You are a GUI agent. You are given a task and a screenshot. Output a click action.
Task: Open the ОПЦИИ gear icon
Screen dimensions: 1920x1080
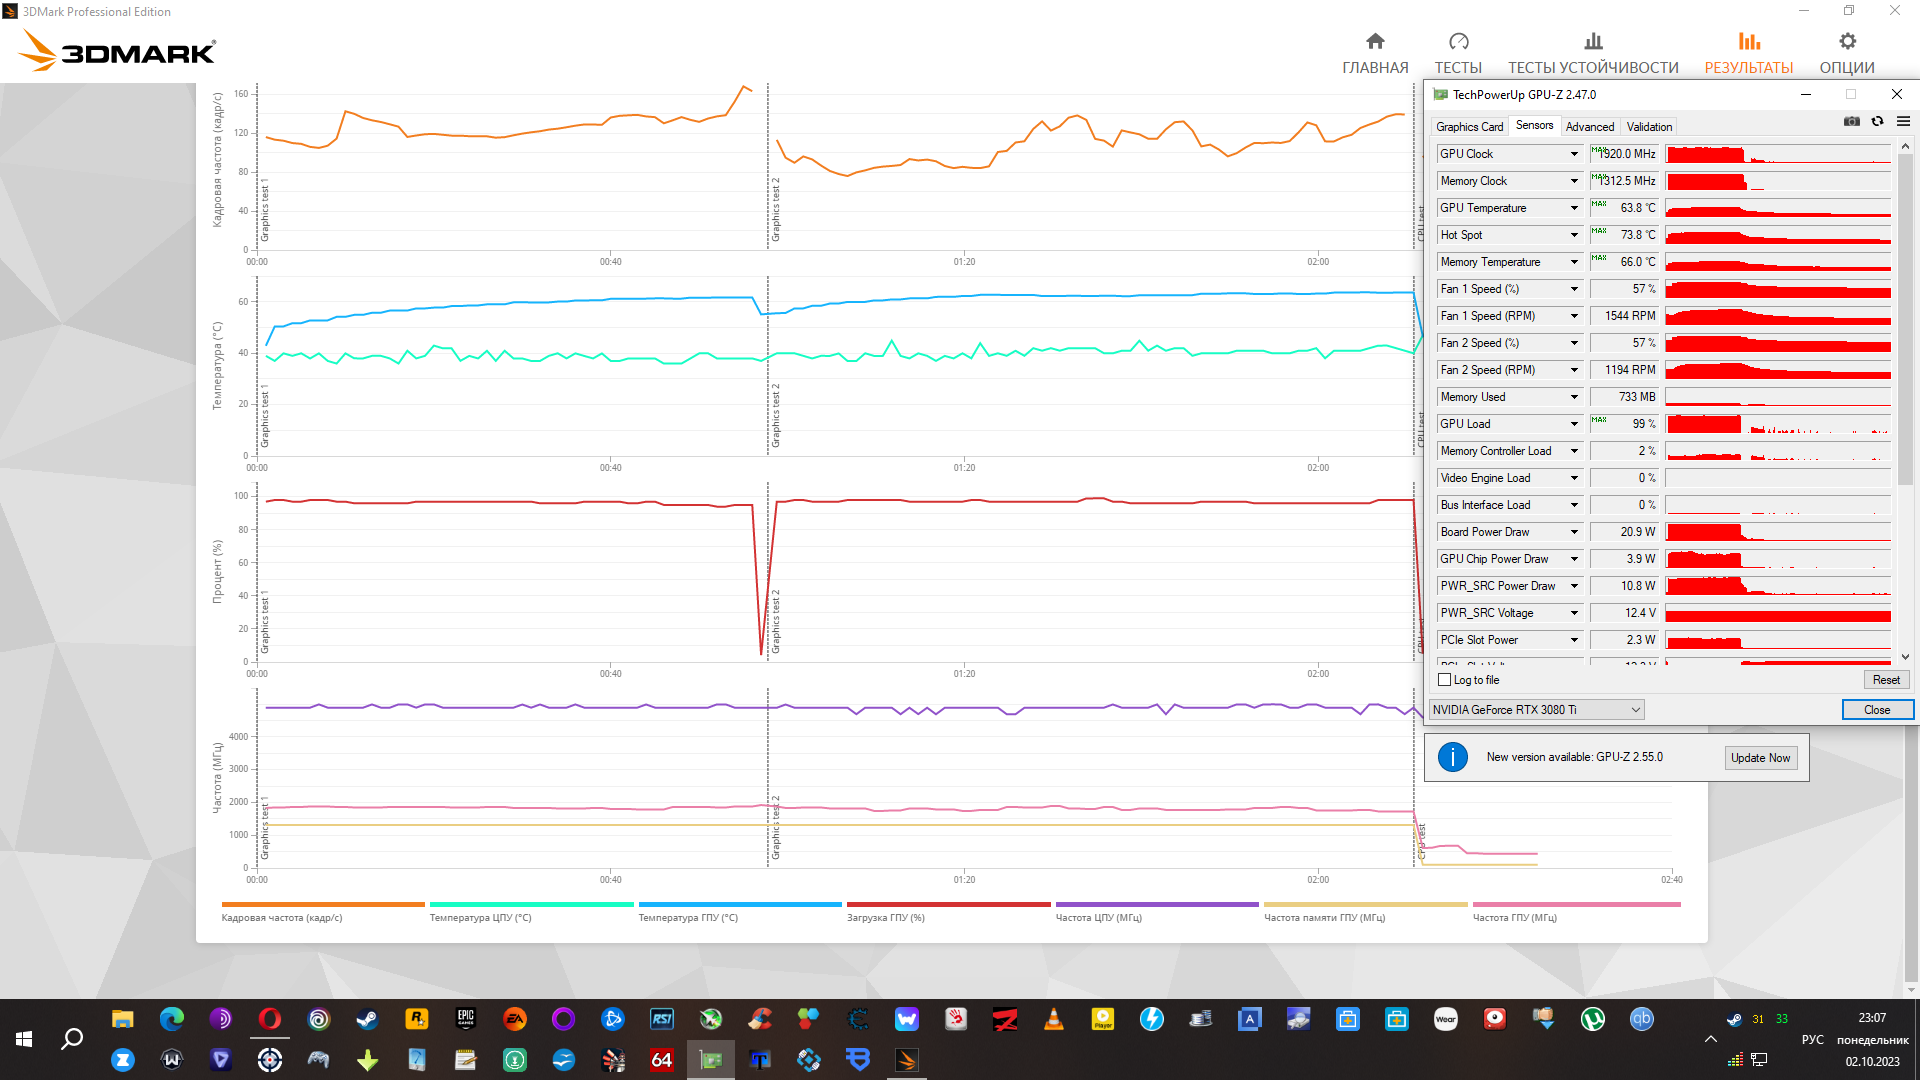pyautogui.click(x=1847, y=41)
